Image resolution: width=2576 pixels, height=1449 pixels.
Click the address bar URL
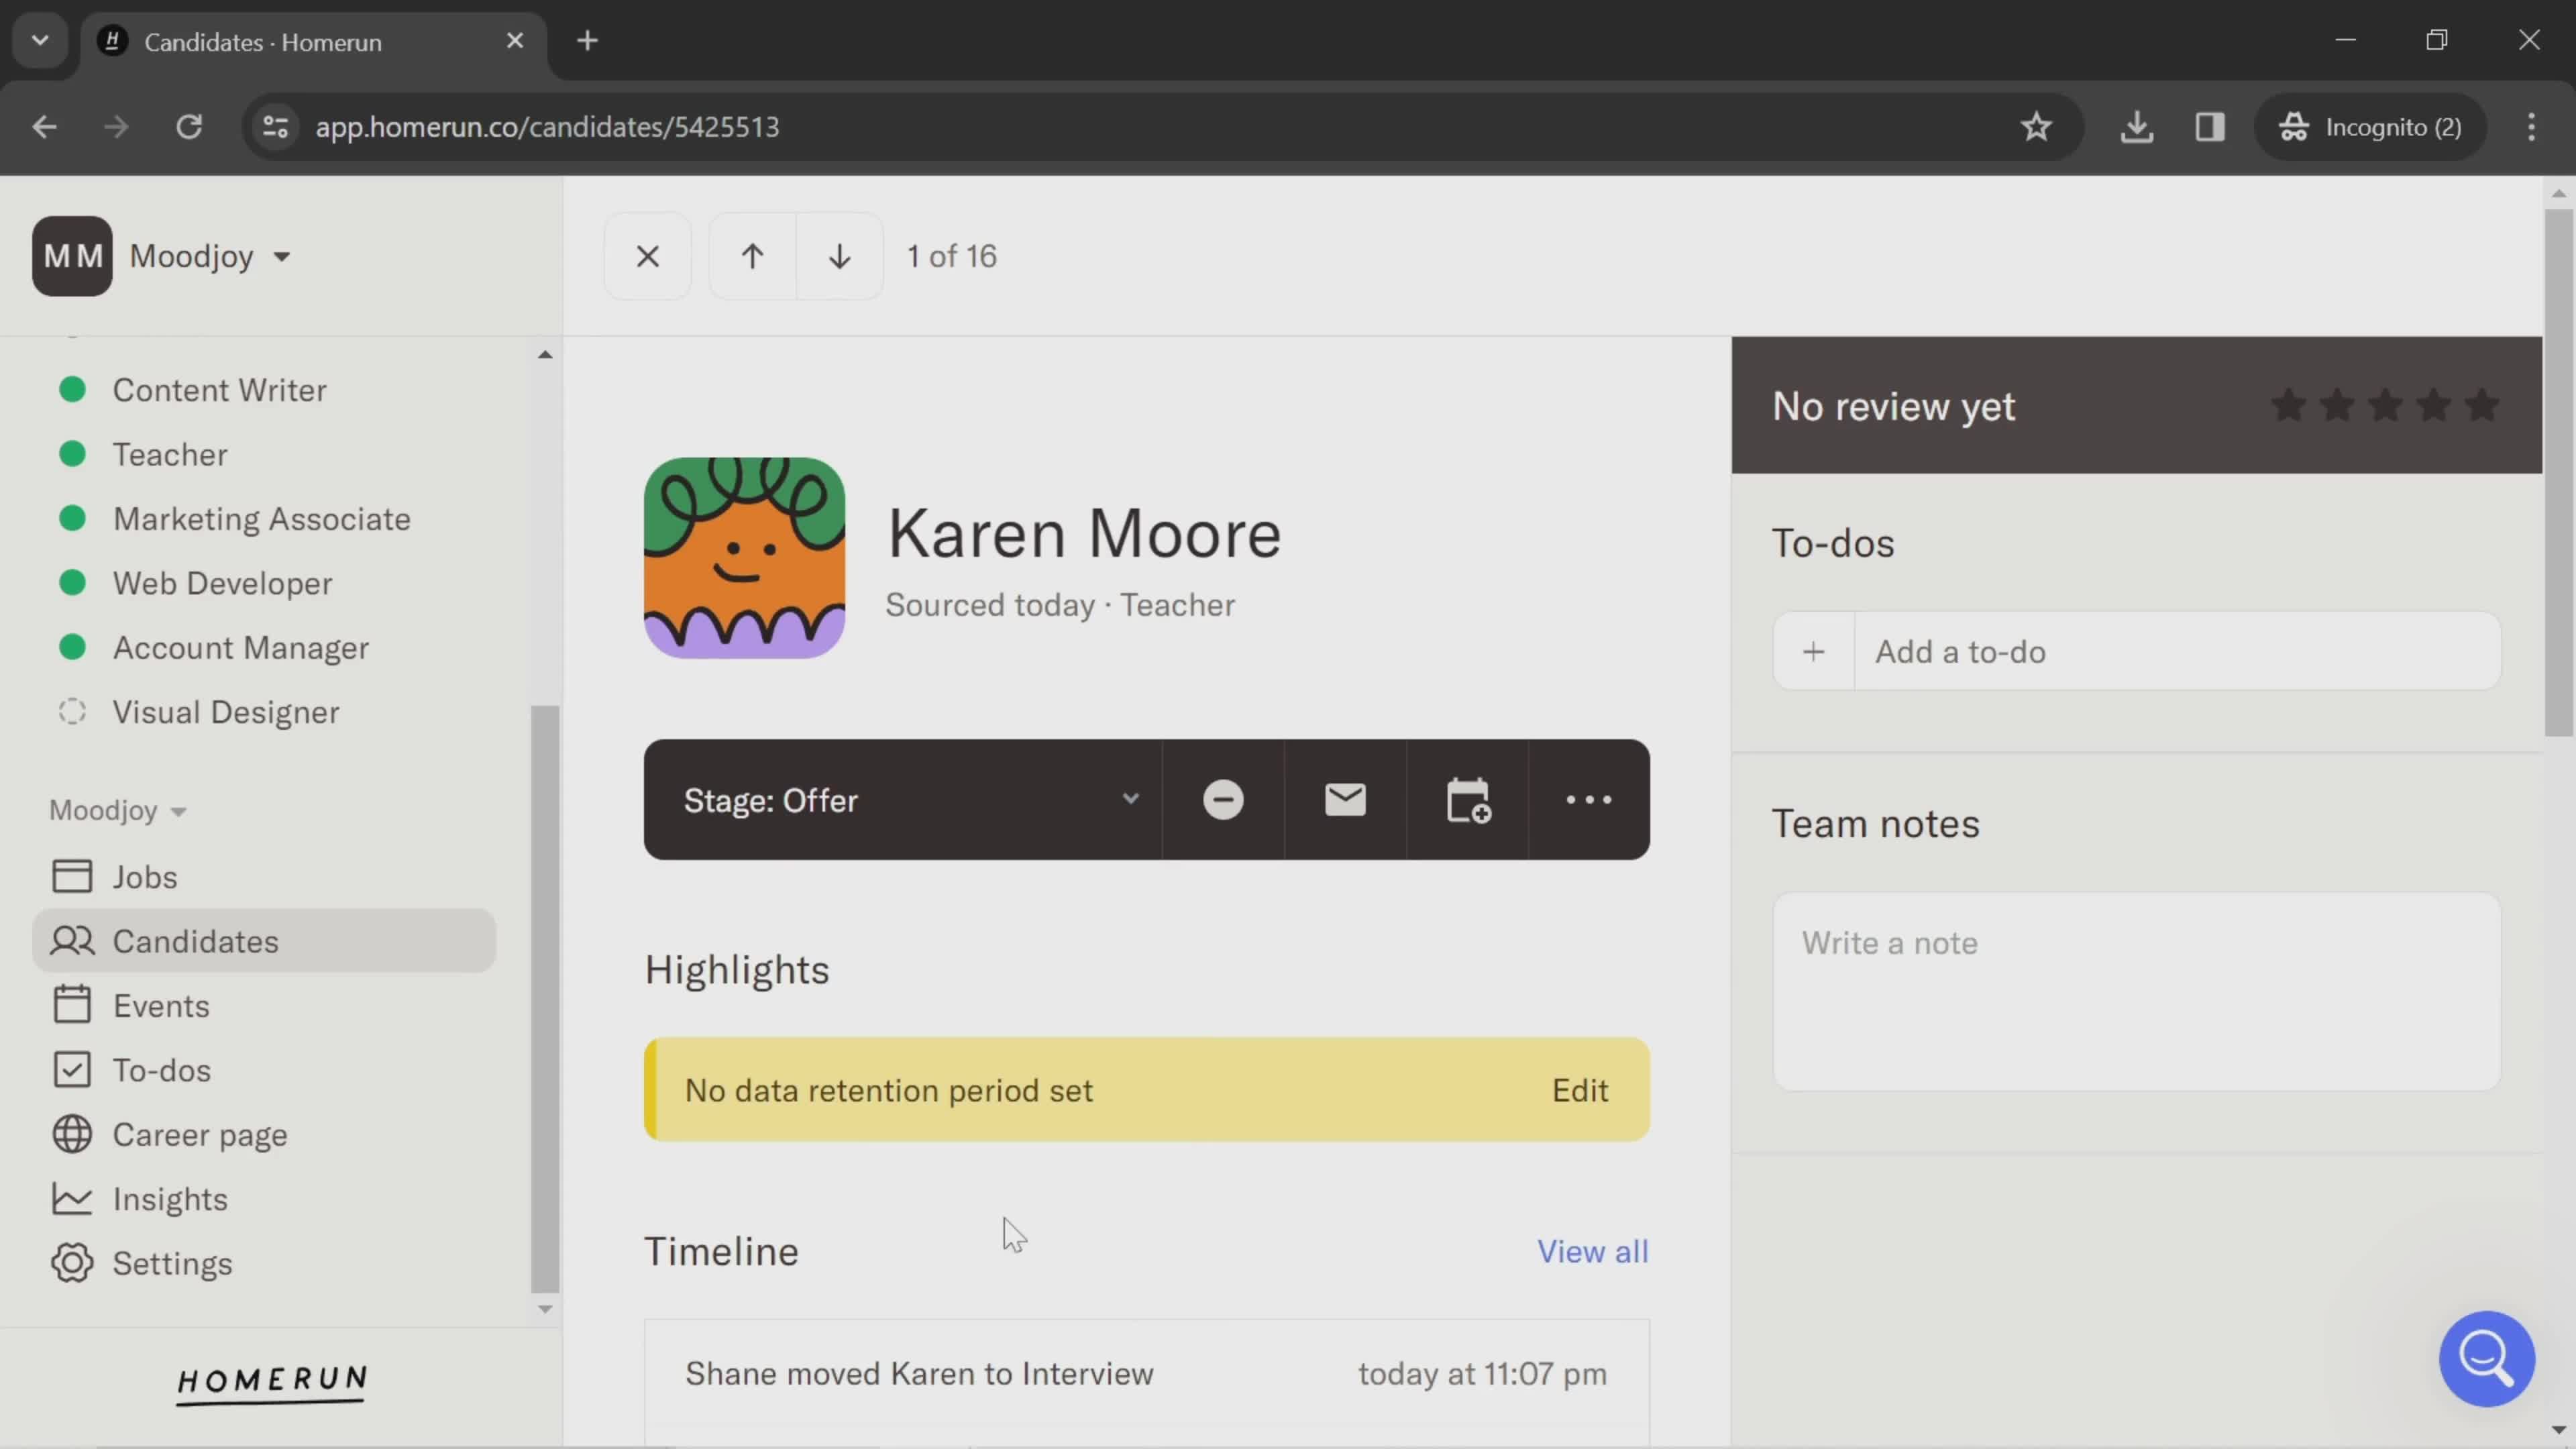tap(547, 127)
